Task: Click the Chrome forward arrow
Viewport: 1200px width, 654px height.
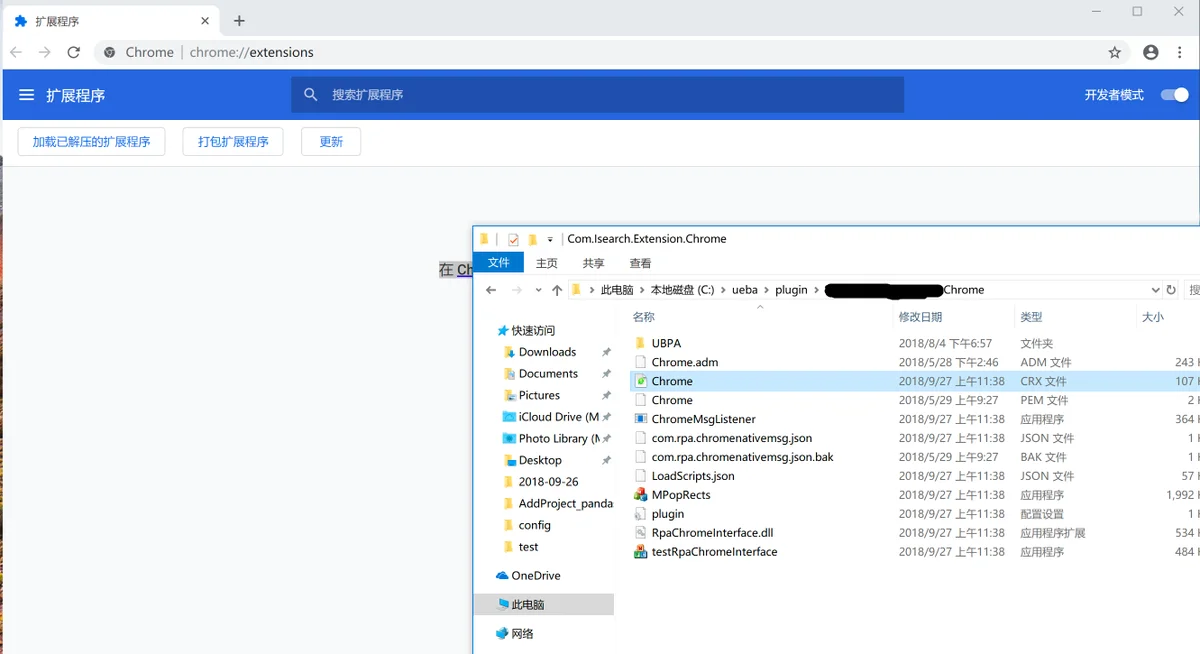Action: (44, 52)
